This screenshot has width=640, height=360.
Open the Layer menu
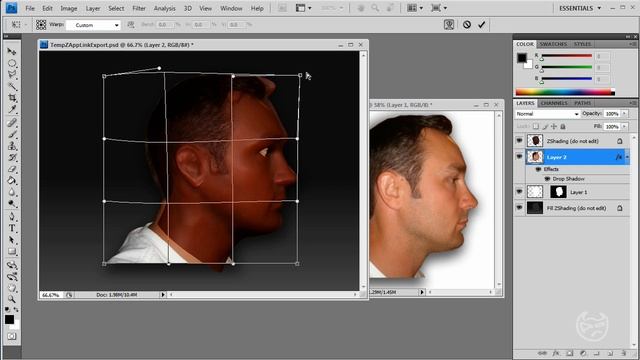click(93, 8)
